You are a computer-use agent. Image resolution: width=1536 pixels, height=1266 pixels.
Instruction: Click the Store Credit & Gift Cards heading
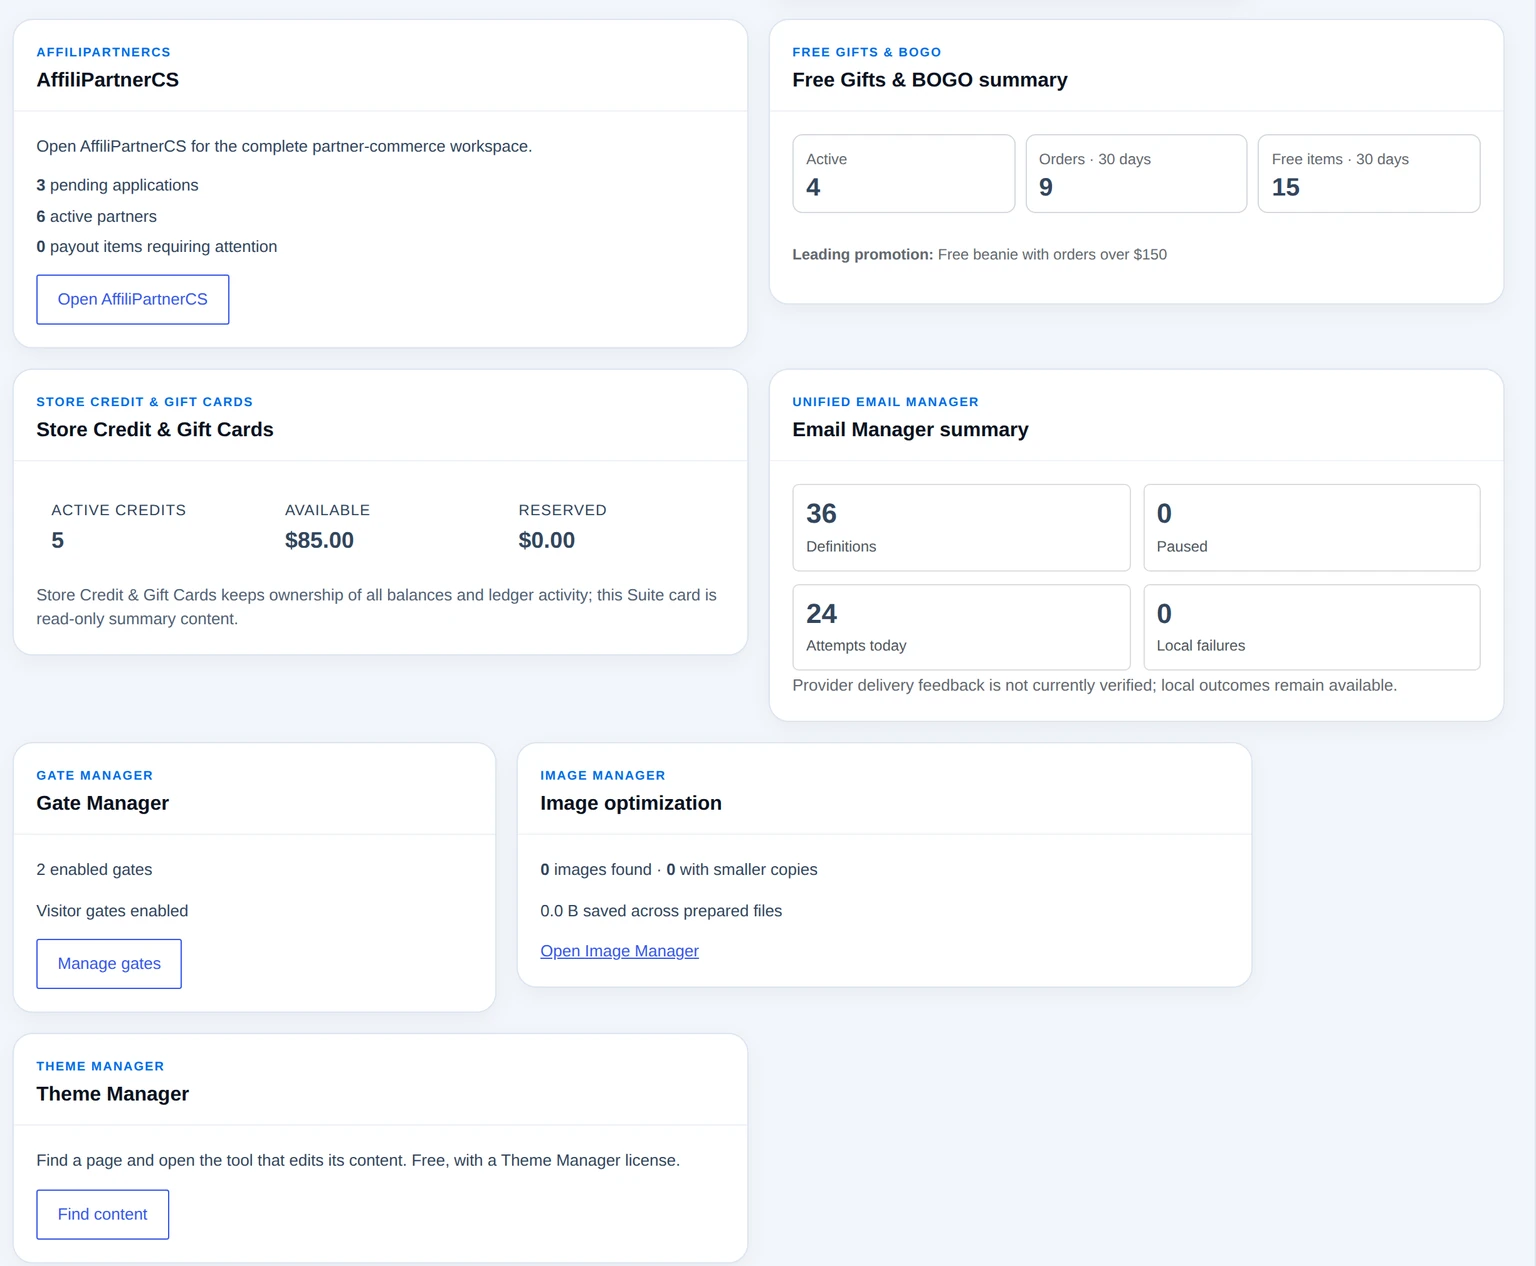coord(155,430)
